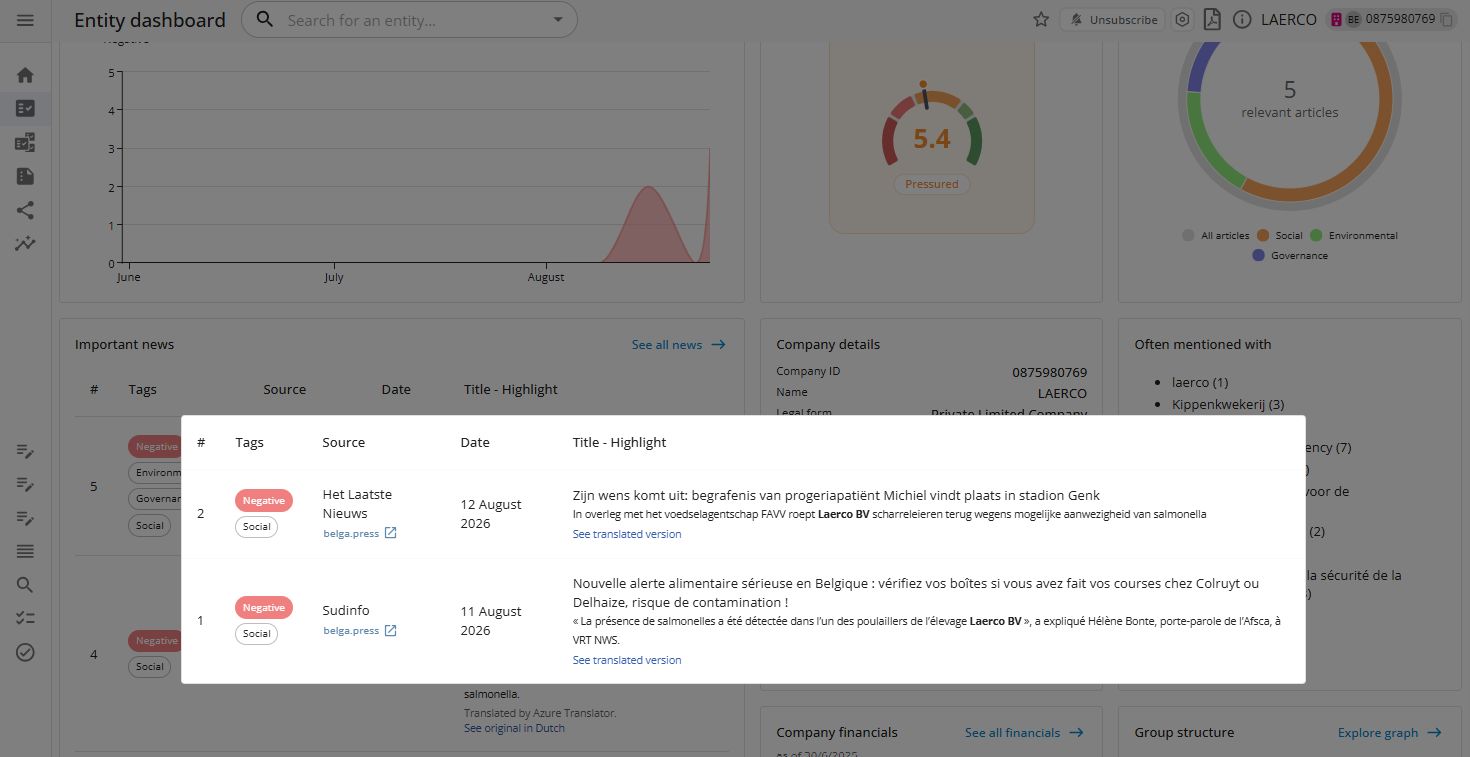Expand the entity search dropdown arrow
The image size is (1470, 757).
558,20
